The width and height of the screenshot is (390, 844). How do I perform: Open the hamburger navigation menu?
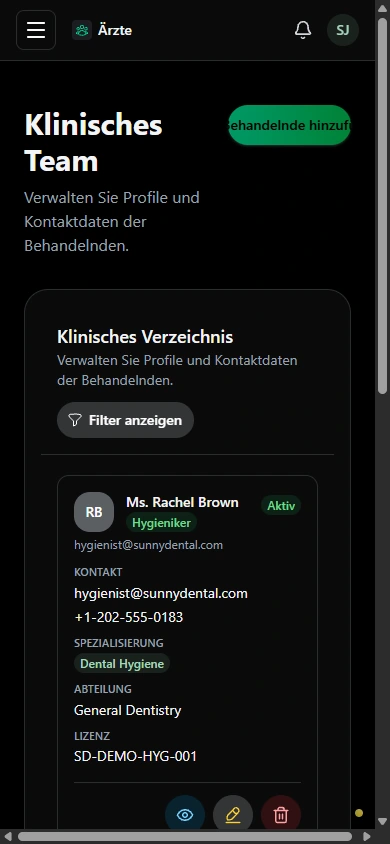point(36,30)
